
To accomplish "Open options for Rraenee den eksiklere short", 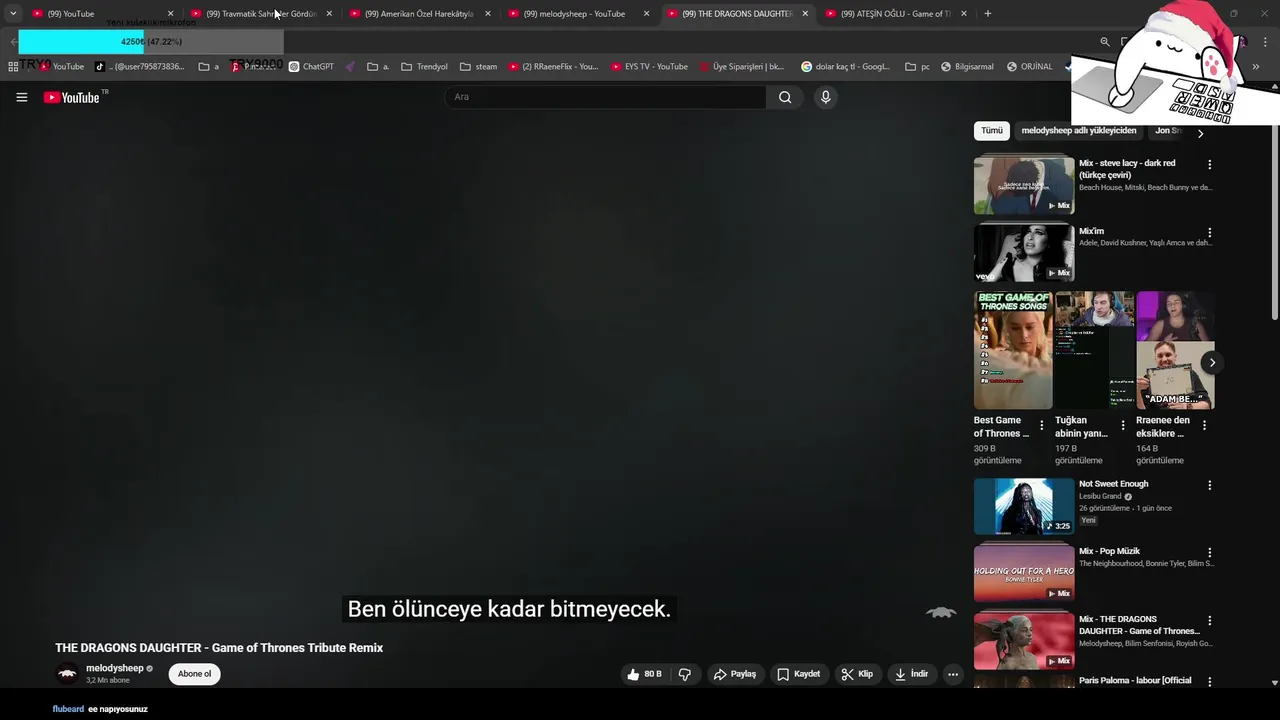I will [1204, 425].
